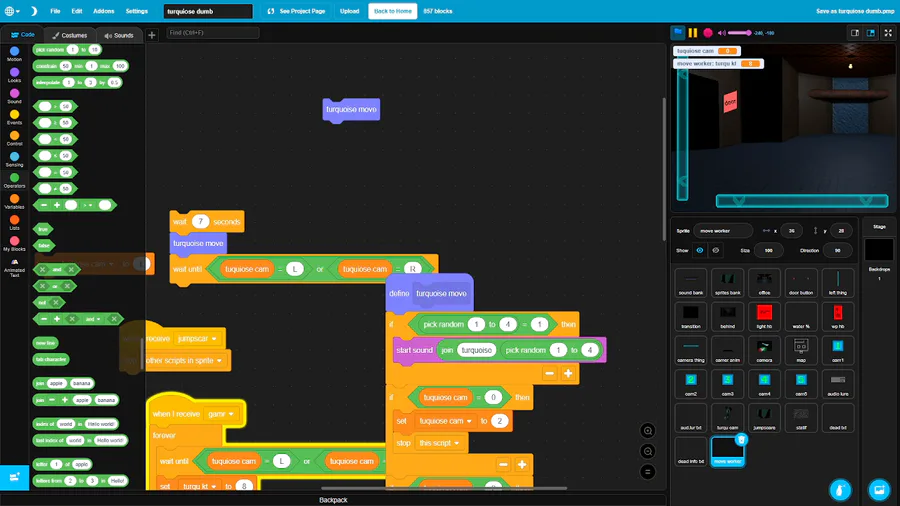
Task: Click See Project Page button
Action: pos(296,11)
